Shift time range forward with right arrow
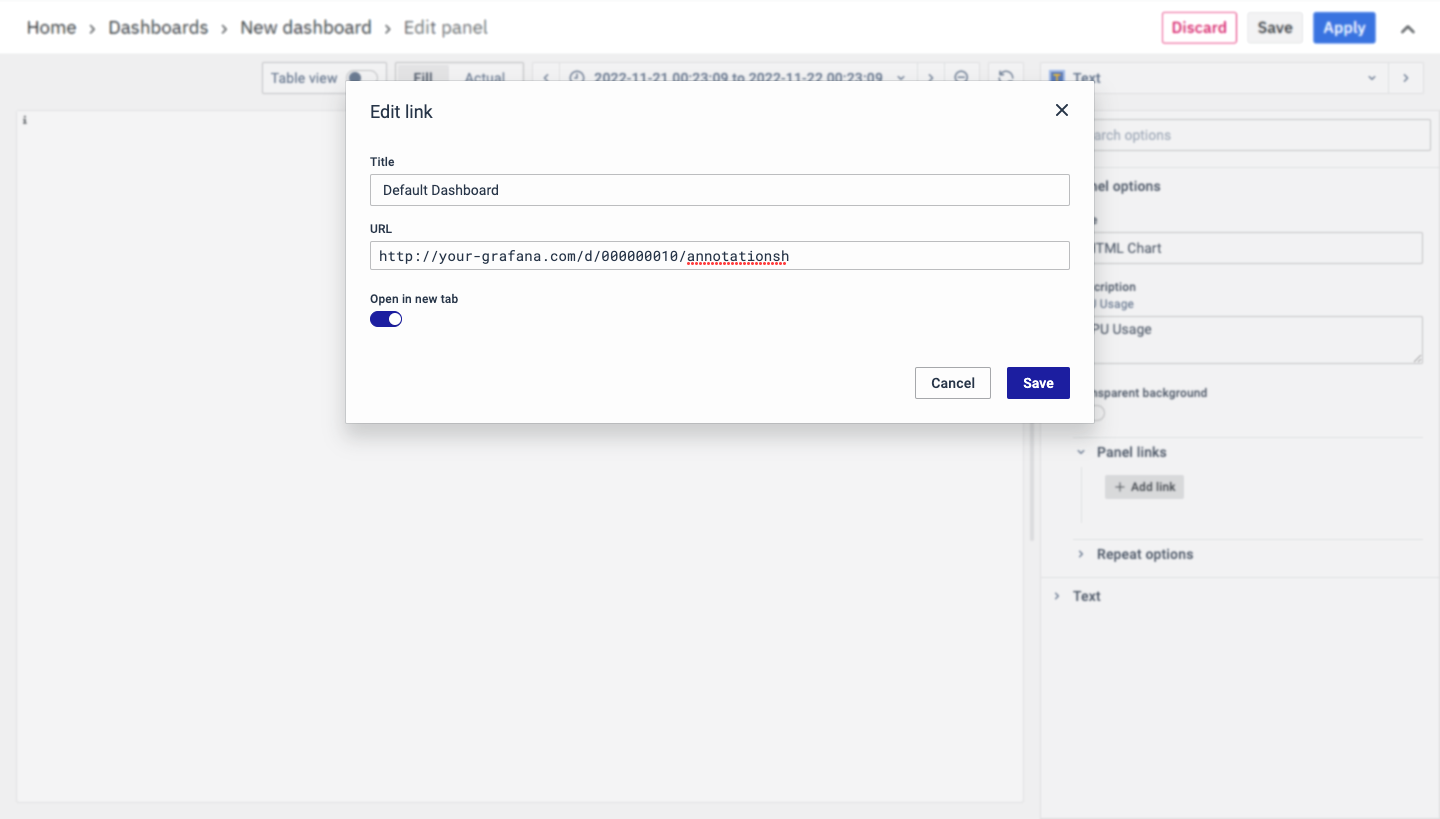Viewport: 1440px width, 819px height. point(930,78)
